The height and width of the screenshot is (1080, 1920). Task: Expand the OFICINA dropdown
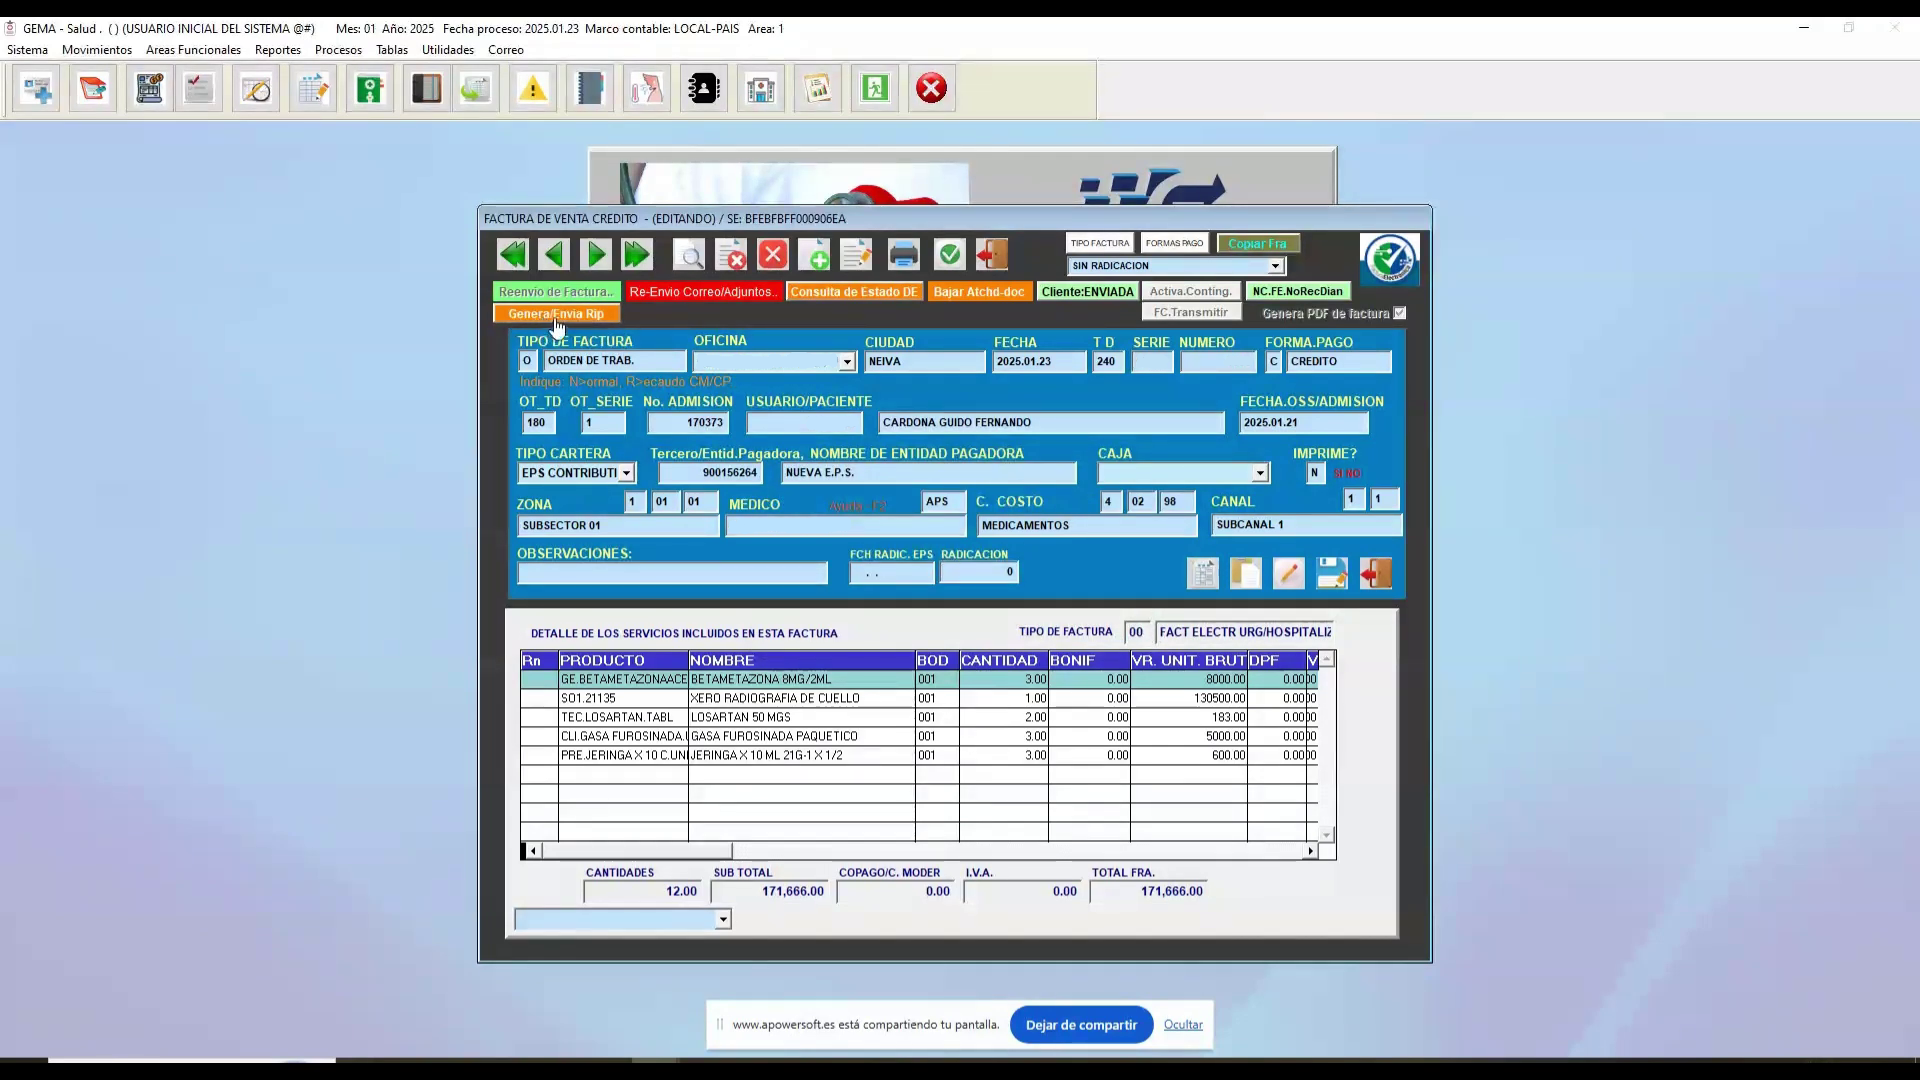pyautogui.click(x=847, y=362)
